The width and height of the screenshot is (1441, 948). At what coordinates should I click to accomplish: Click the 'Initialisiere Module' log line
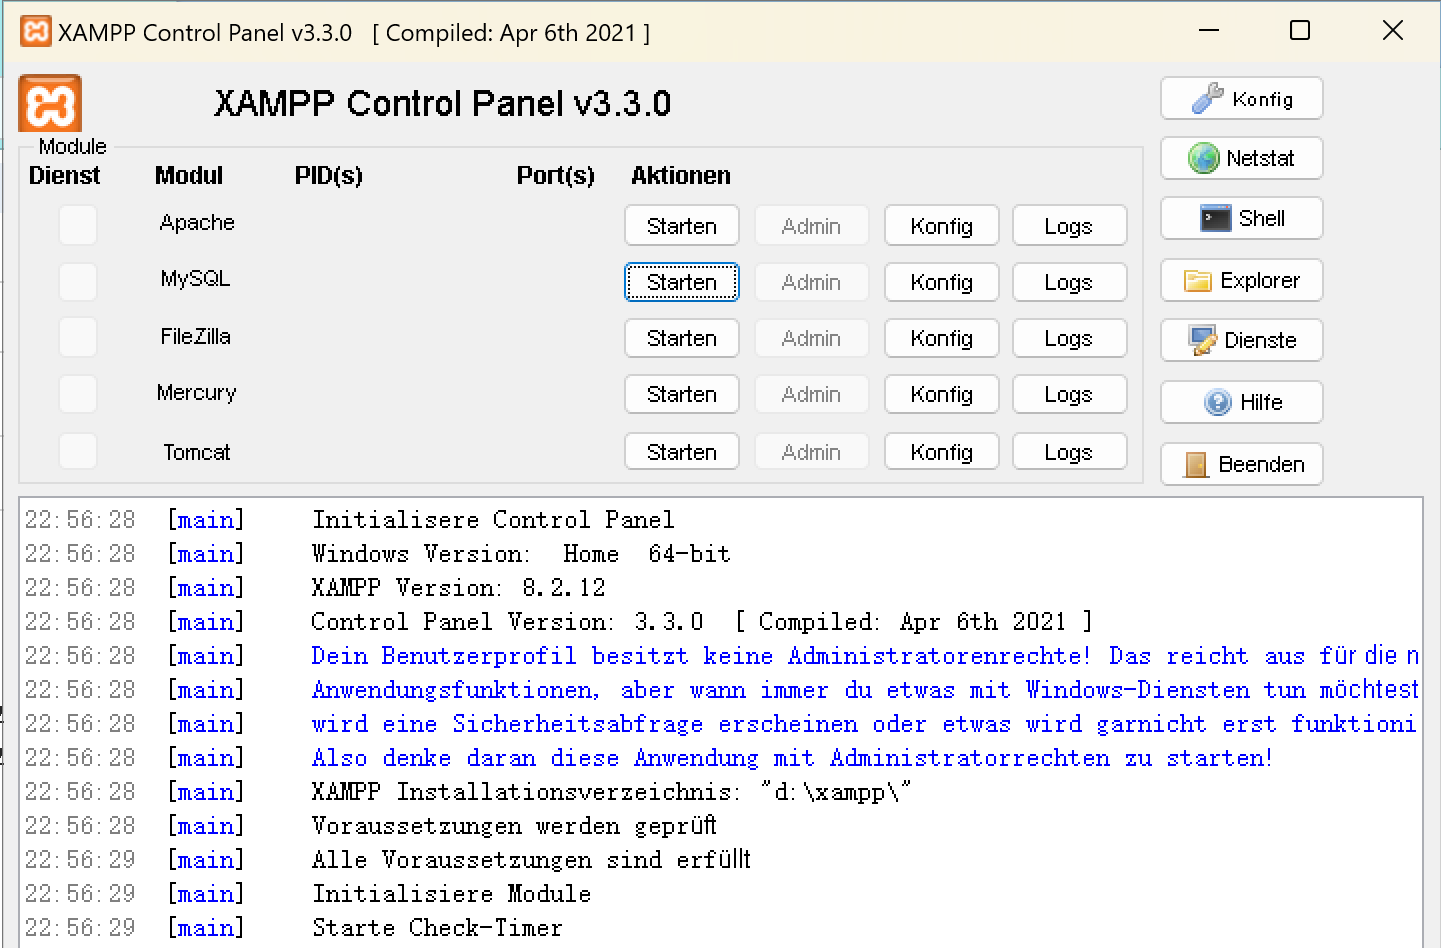[451, 893]
